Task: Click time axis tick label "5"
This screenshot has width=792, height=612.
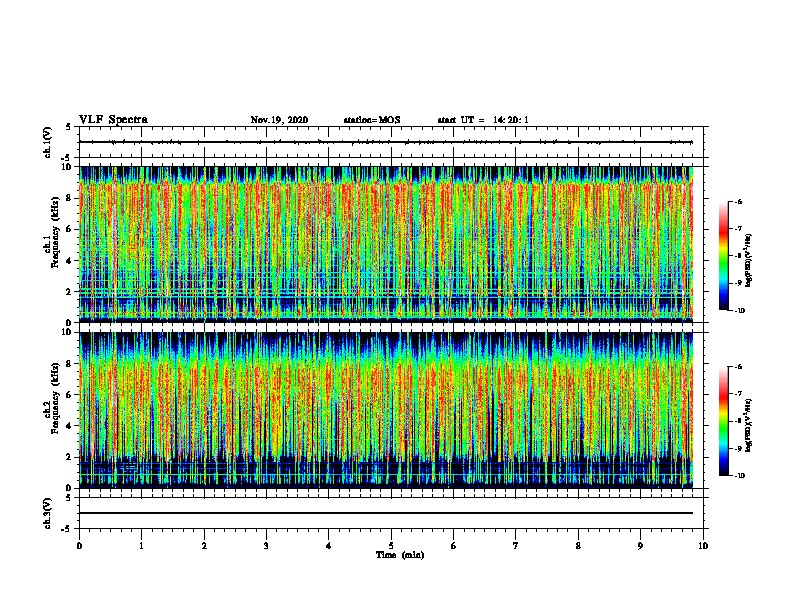Action: pyautogui.click(x=391, y=546)
